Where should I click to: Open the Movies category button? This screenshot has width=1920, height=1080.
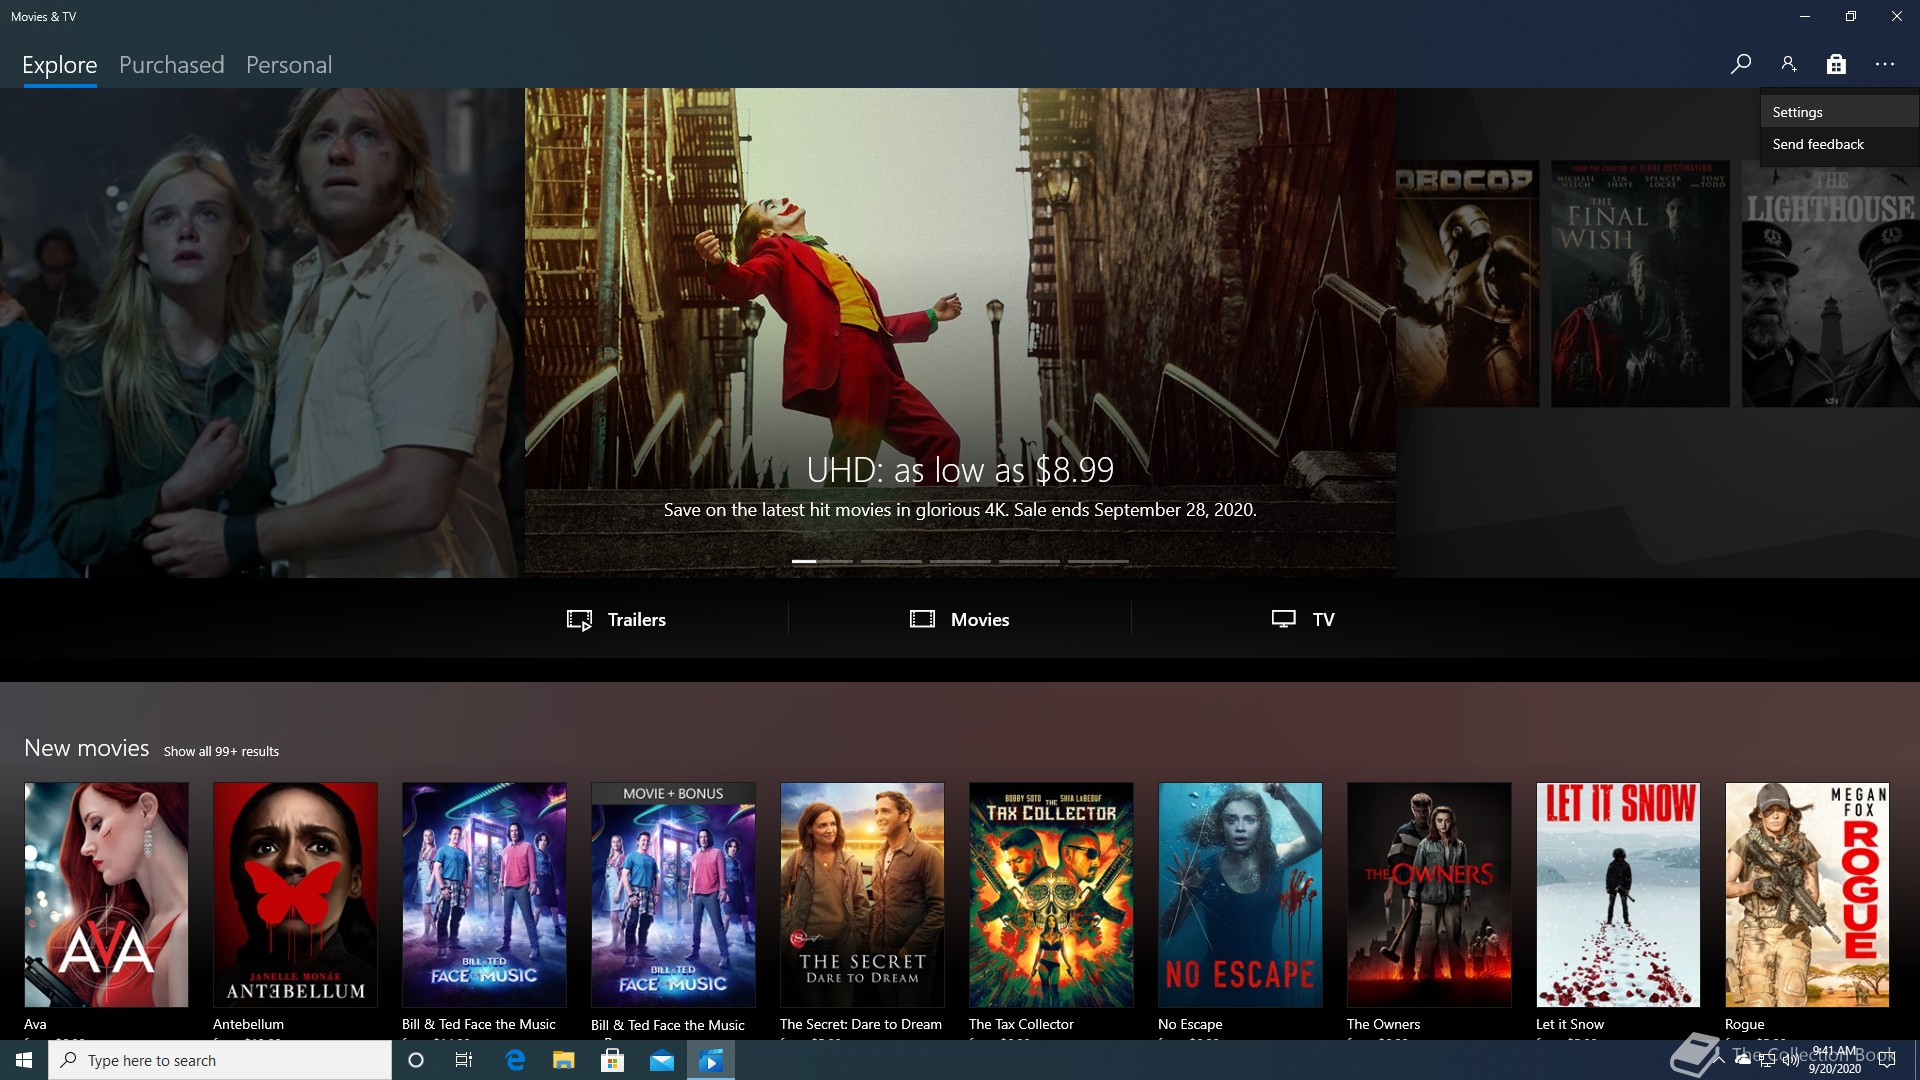[959, 619]
